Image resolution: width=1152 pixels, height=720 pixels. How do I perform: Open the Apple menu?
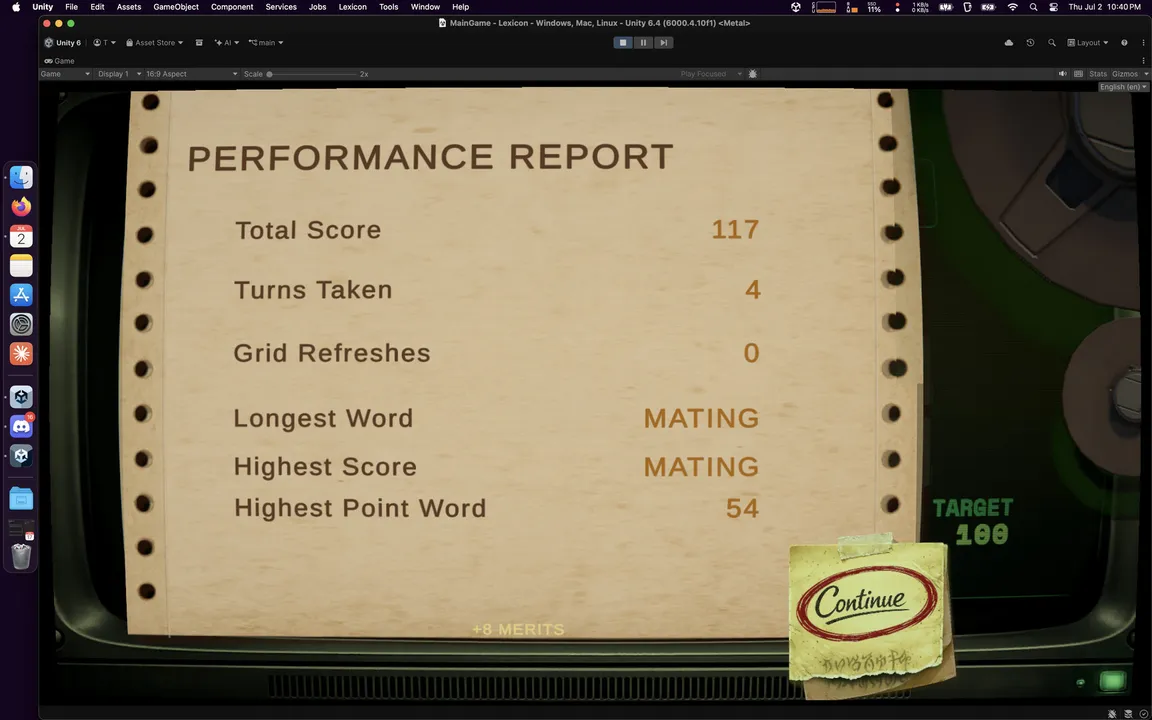point(15,7)
